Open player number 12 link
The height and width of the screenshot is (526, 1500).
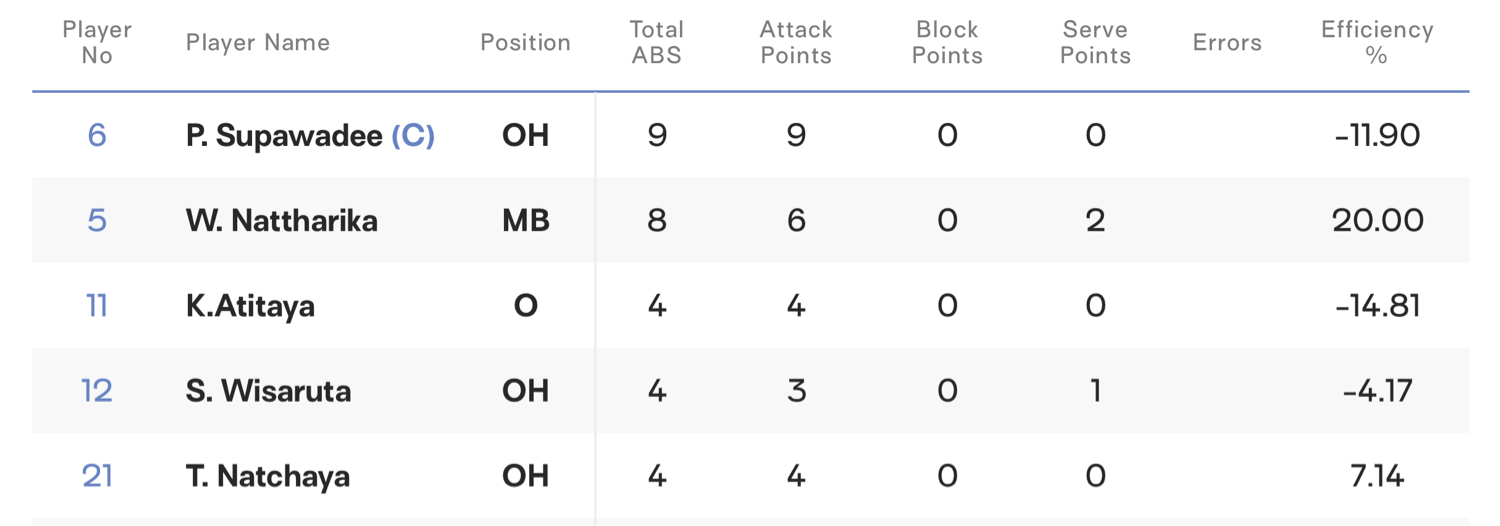tap(97, 390)
